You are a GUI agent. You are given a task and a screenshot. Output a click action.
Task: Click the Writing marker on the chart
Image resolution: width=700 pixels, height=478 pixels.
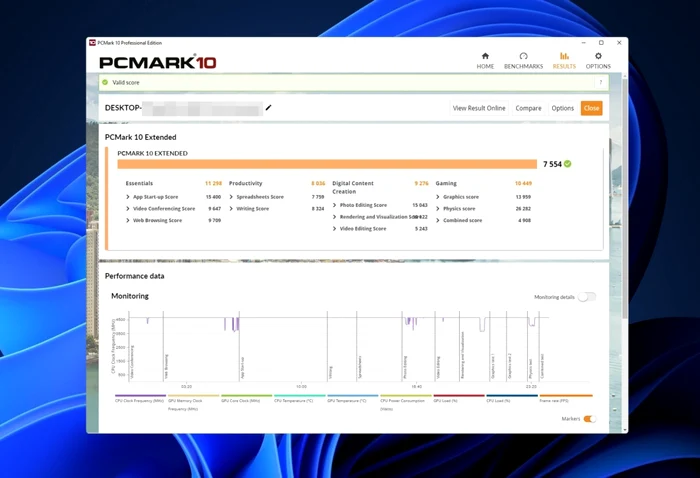tap(330, 373)
